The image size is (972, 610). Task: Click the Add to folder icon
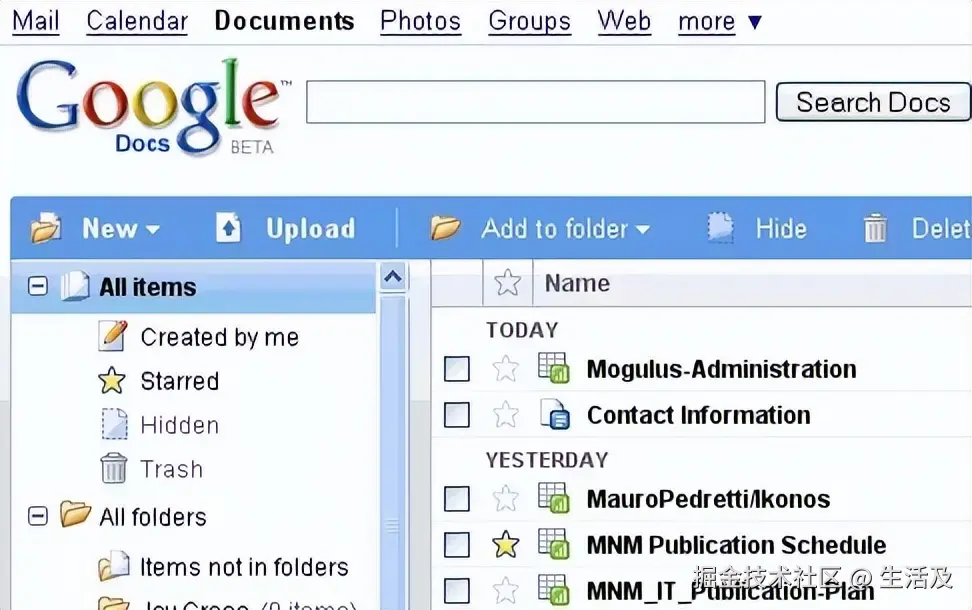click(x=445, y=228)
